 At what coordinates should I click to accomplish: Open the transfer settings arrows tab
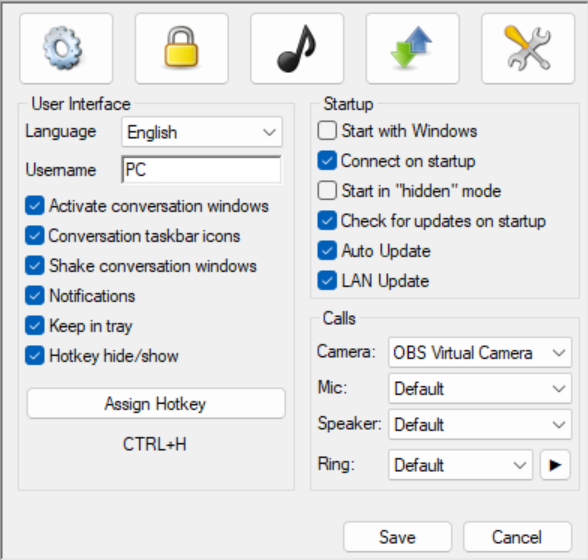point(412,48)
